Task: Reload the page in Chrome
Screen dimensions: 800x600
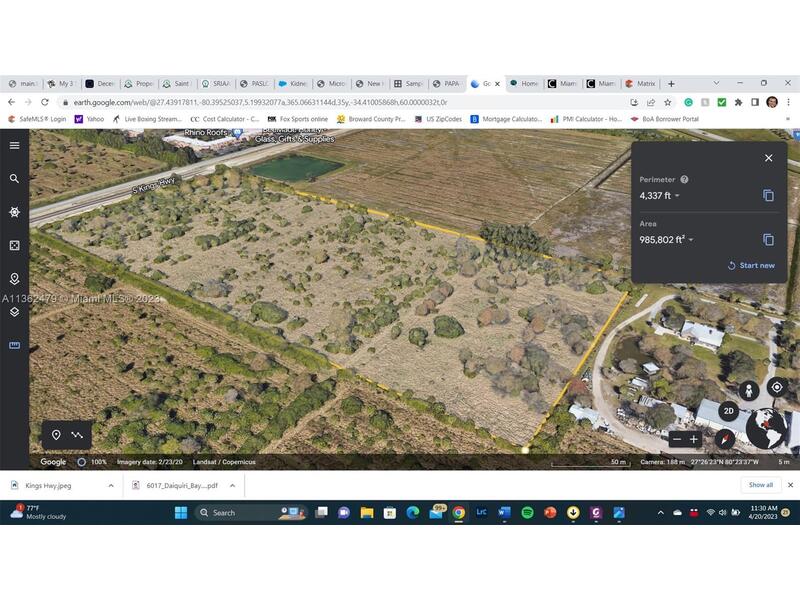Action: click(45, 103)
